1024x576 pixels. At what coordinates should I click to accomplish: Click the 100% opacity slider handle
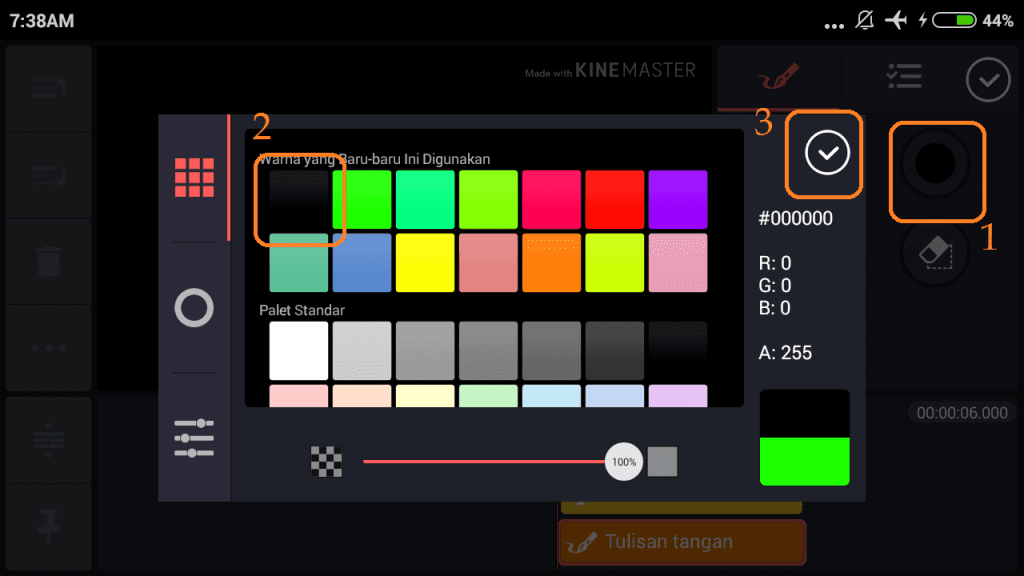[624, 462]
